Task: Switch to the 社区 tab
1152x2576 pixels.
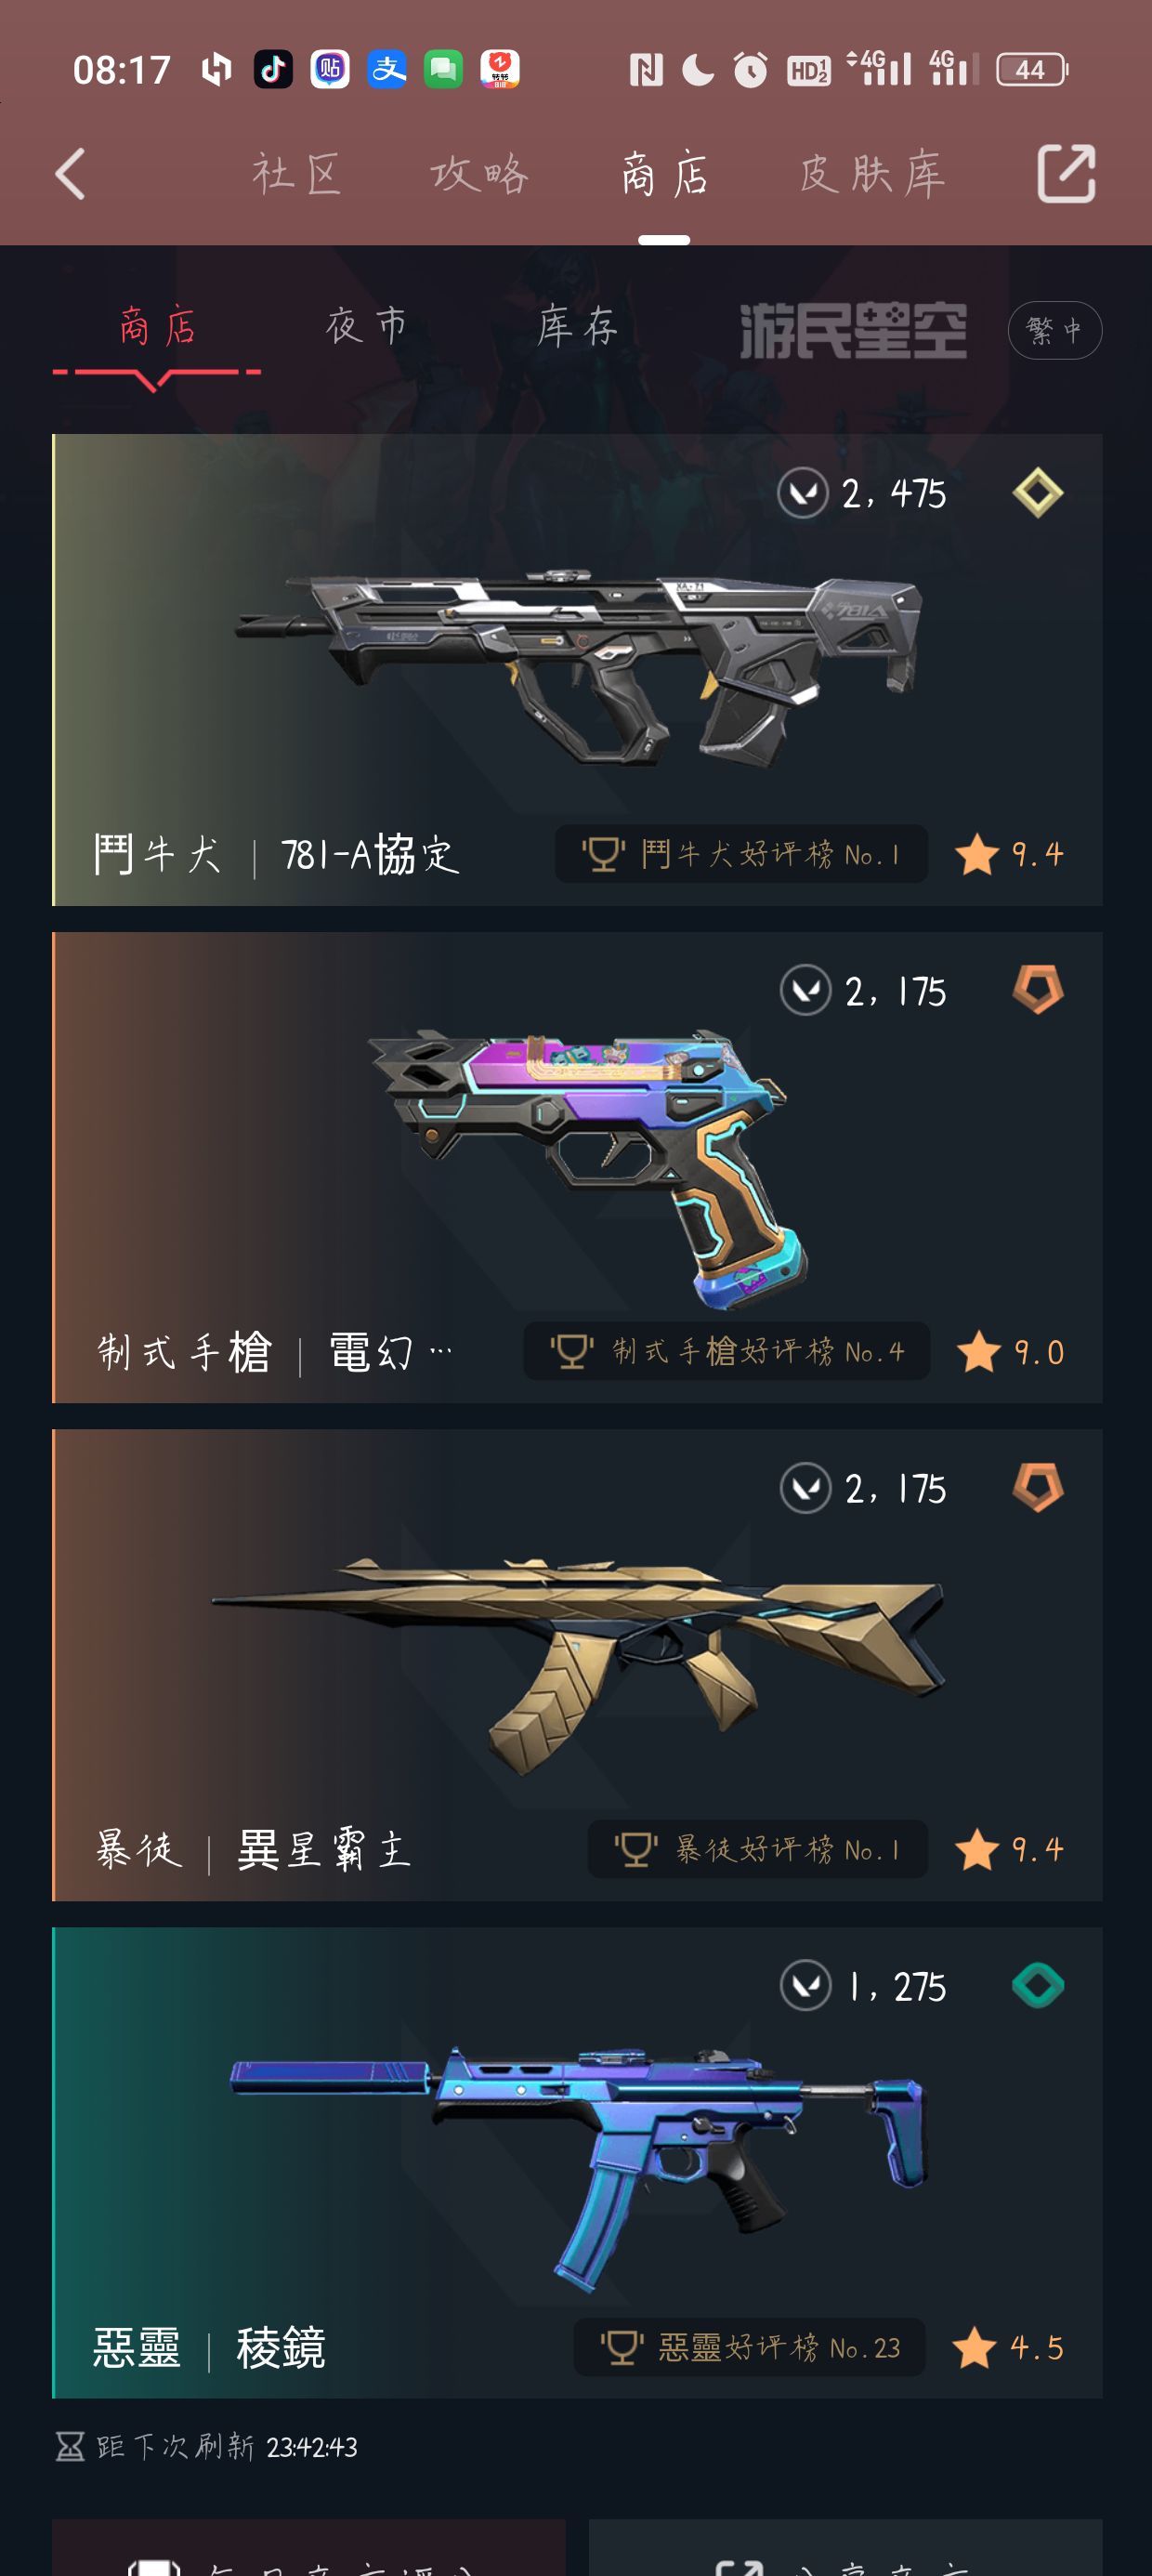Action: pos(297,174)
